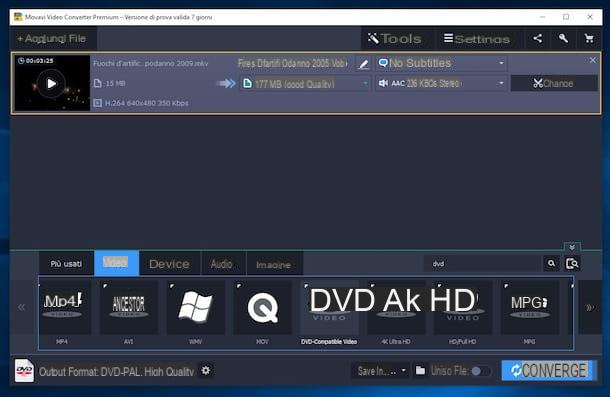Remove the file with the X icon
The width and height of the screenshot is (610, 397).
tap(592, 60)
